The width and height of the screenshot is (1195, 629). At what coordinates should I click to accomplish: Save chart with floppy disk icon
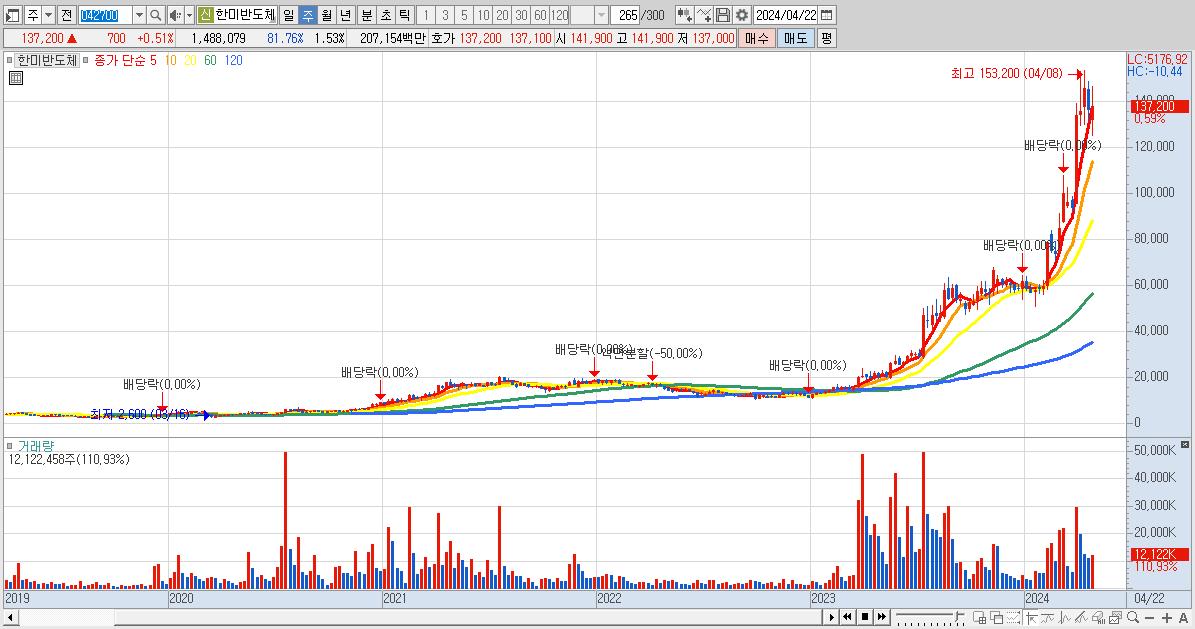click(722, 15)
